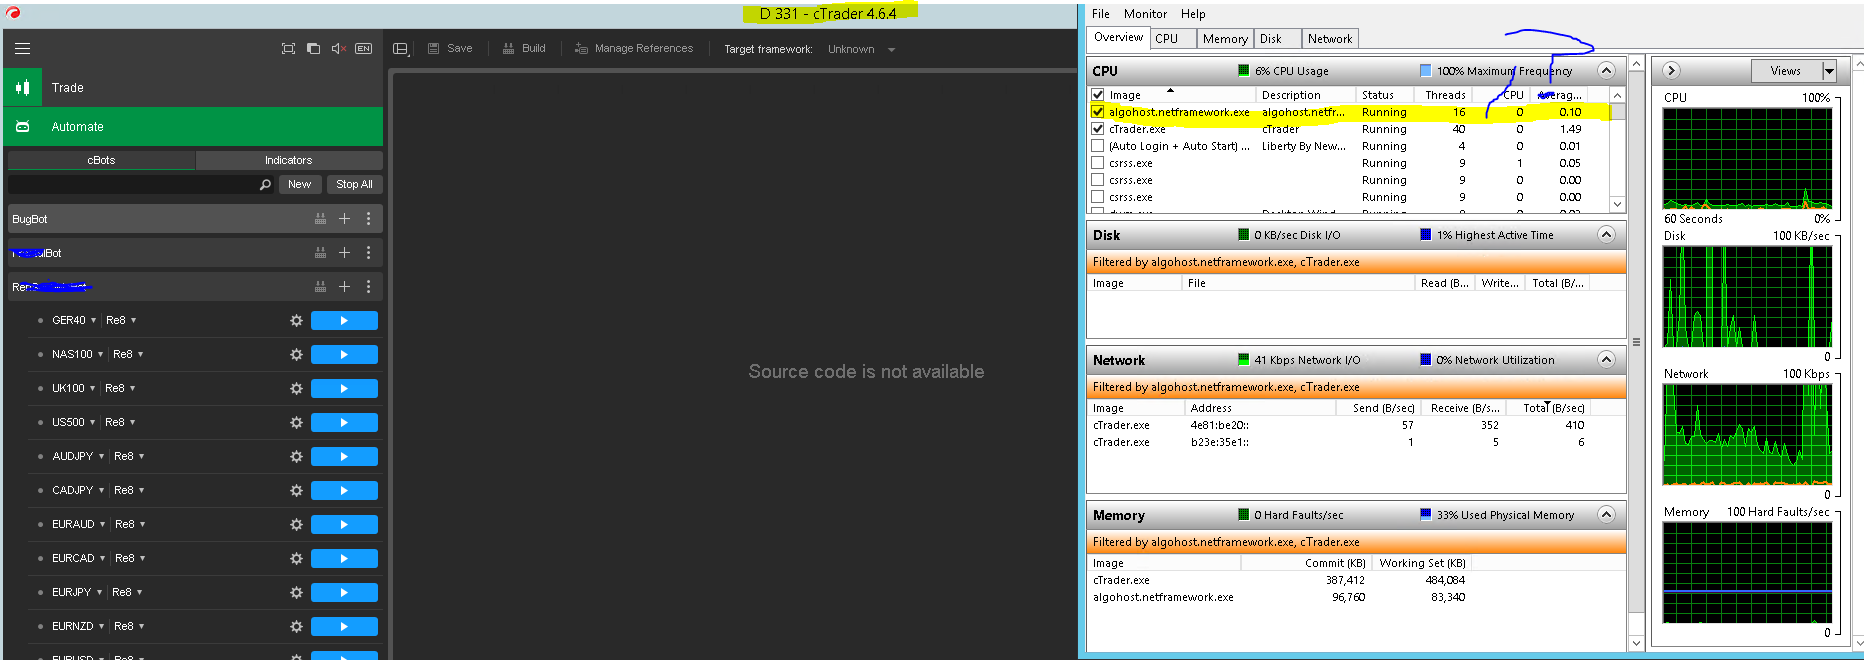This screenshot has width=1864, height=660.
Task: Toggle the editor layout panel icon
Action: 401,48
